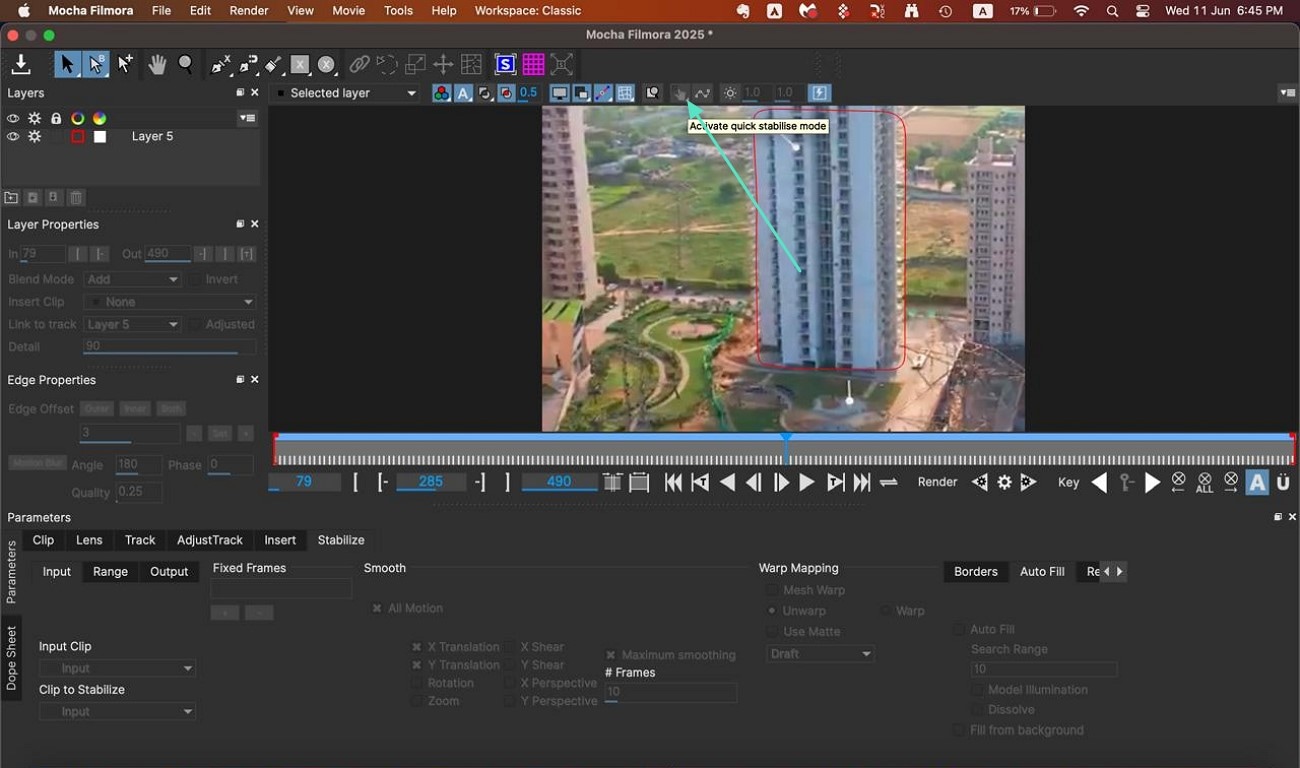Click the Show Alpha Channel 'A' icon

[x=463, y=93]
